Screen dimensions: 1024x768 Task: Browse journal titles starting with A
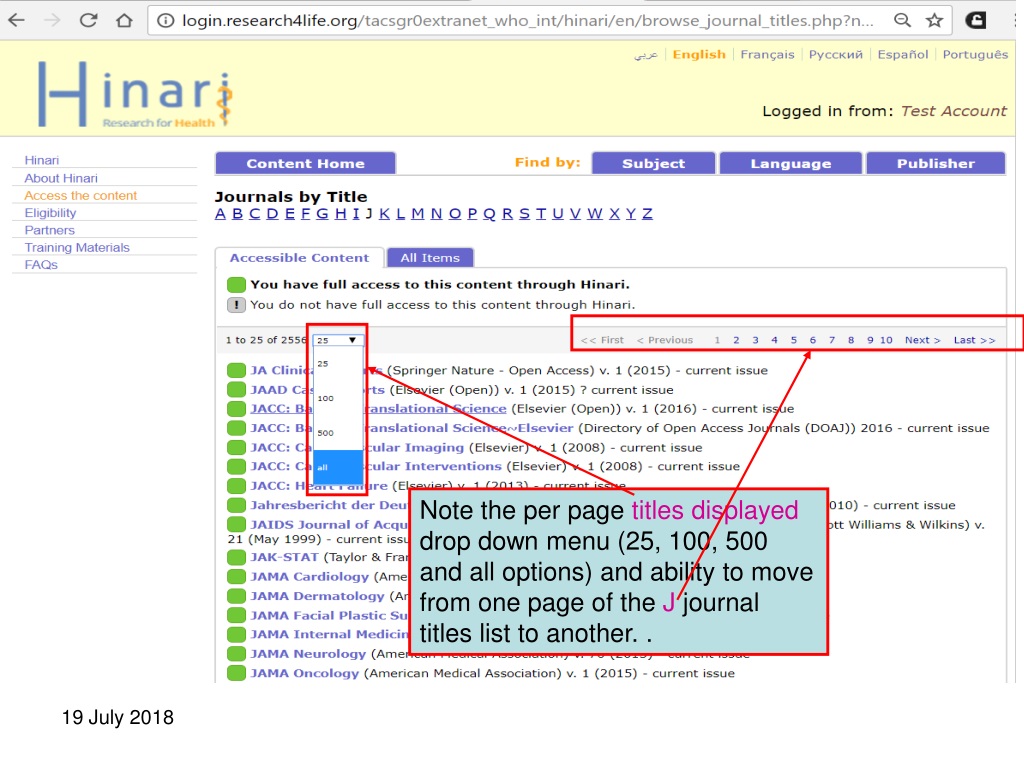pos(220,214)
